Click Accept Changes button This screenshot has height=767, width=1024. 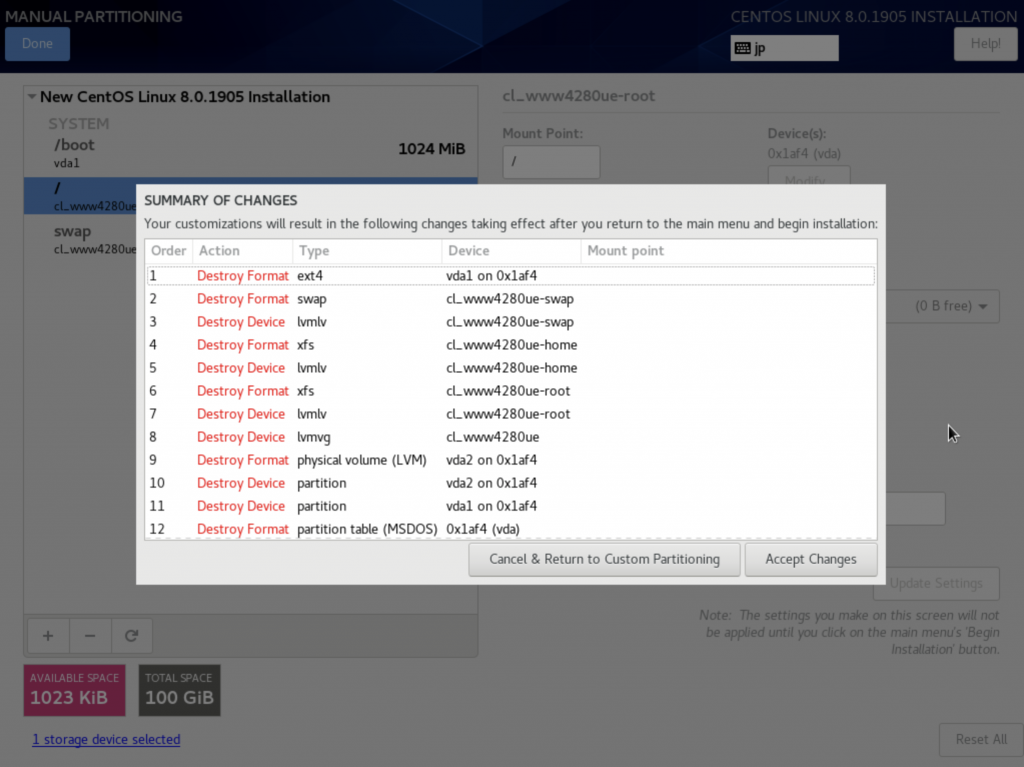tap(810, 559)
